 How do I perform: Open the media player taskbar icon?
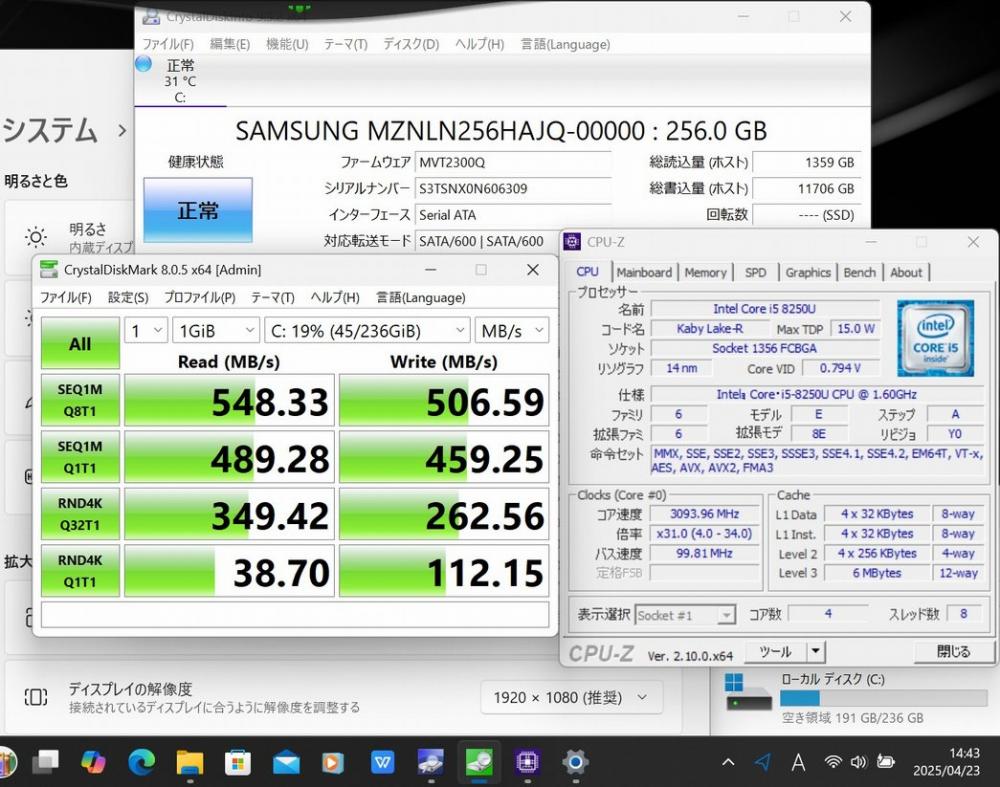(x=333, y=761)
